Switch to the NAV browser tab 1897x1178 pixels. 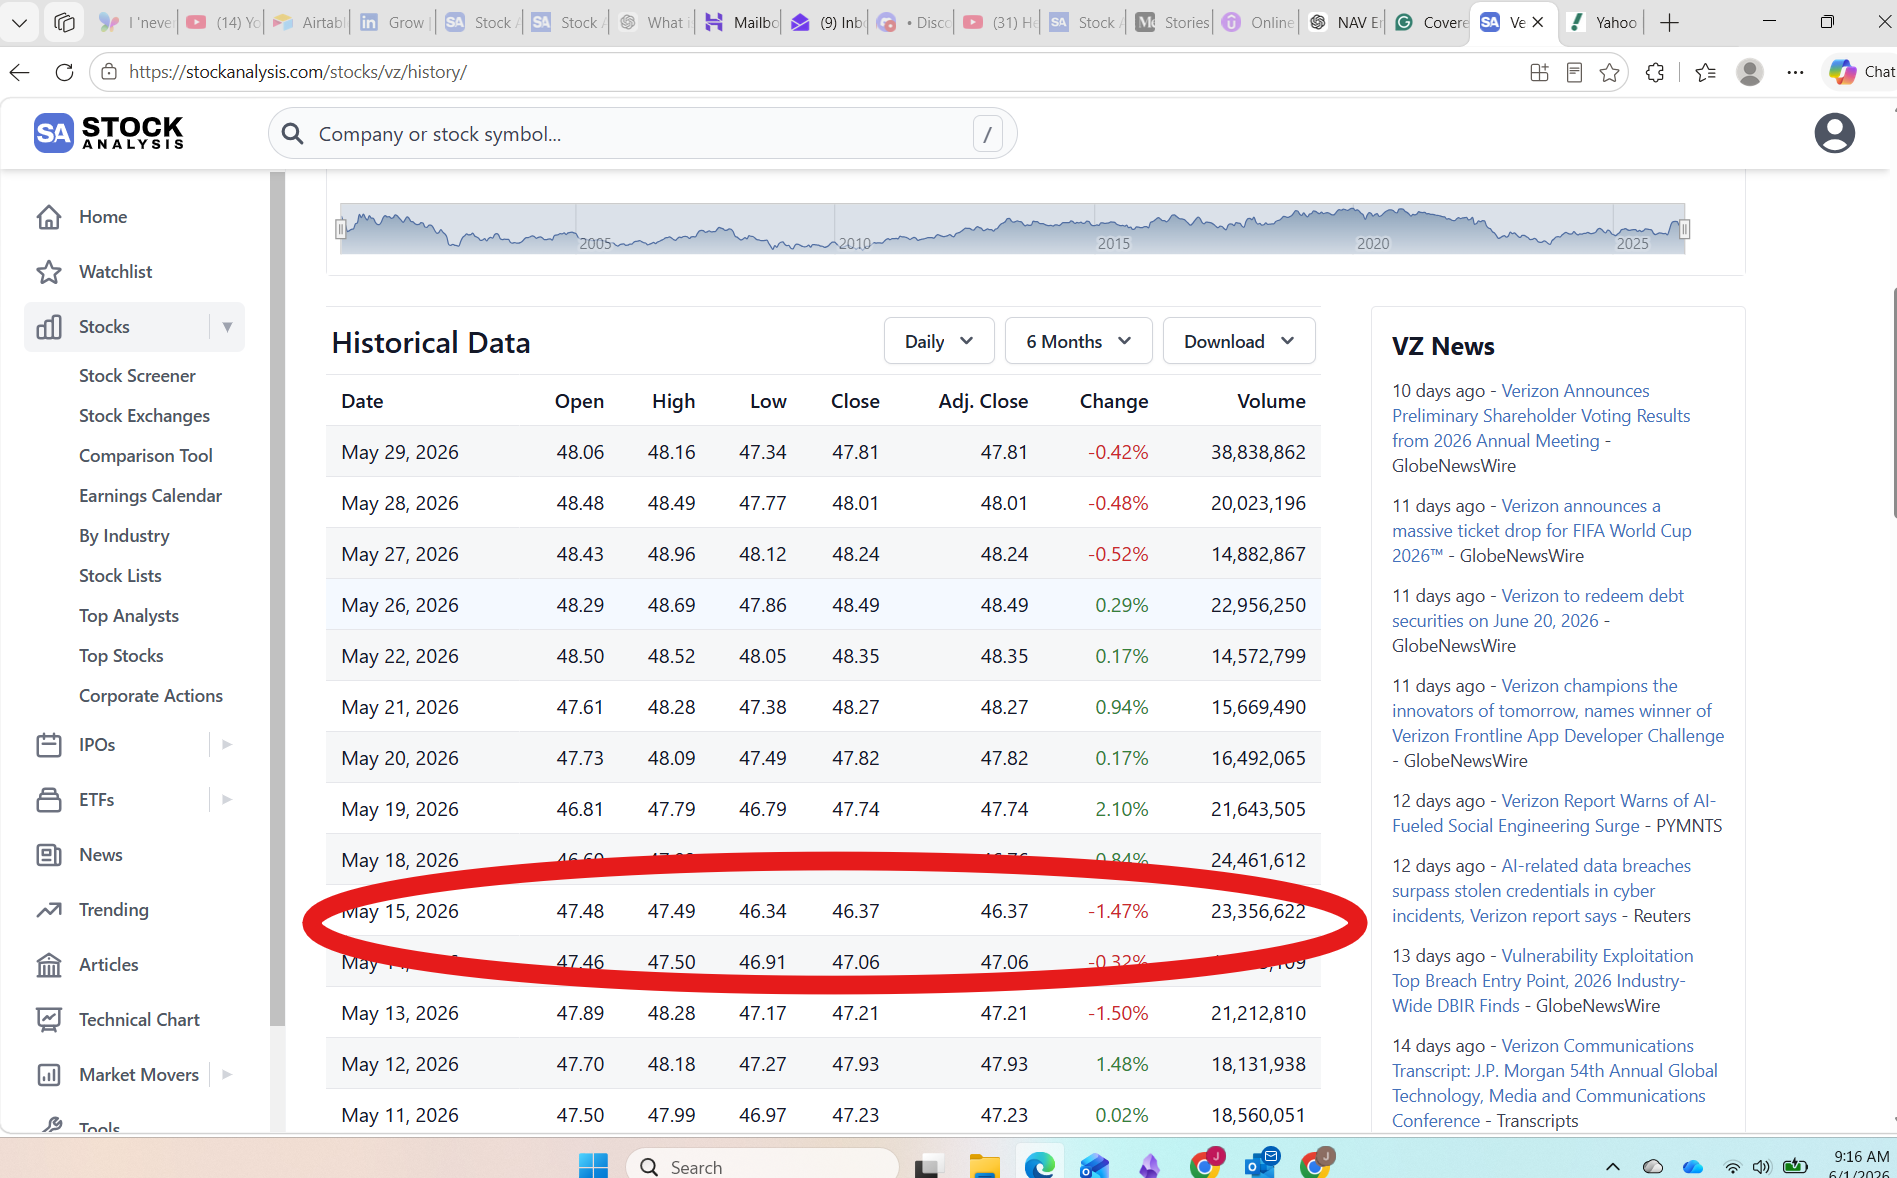[1343, 22]
